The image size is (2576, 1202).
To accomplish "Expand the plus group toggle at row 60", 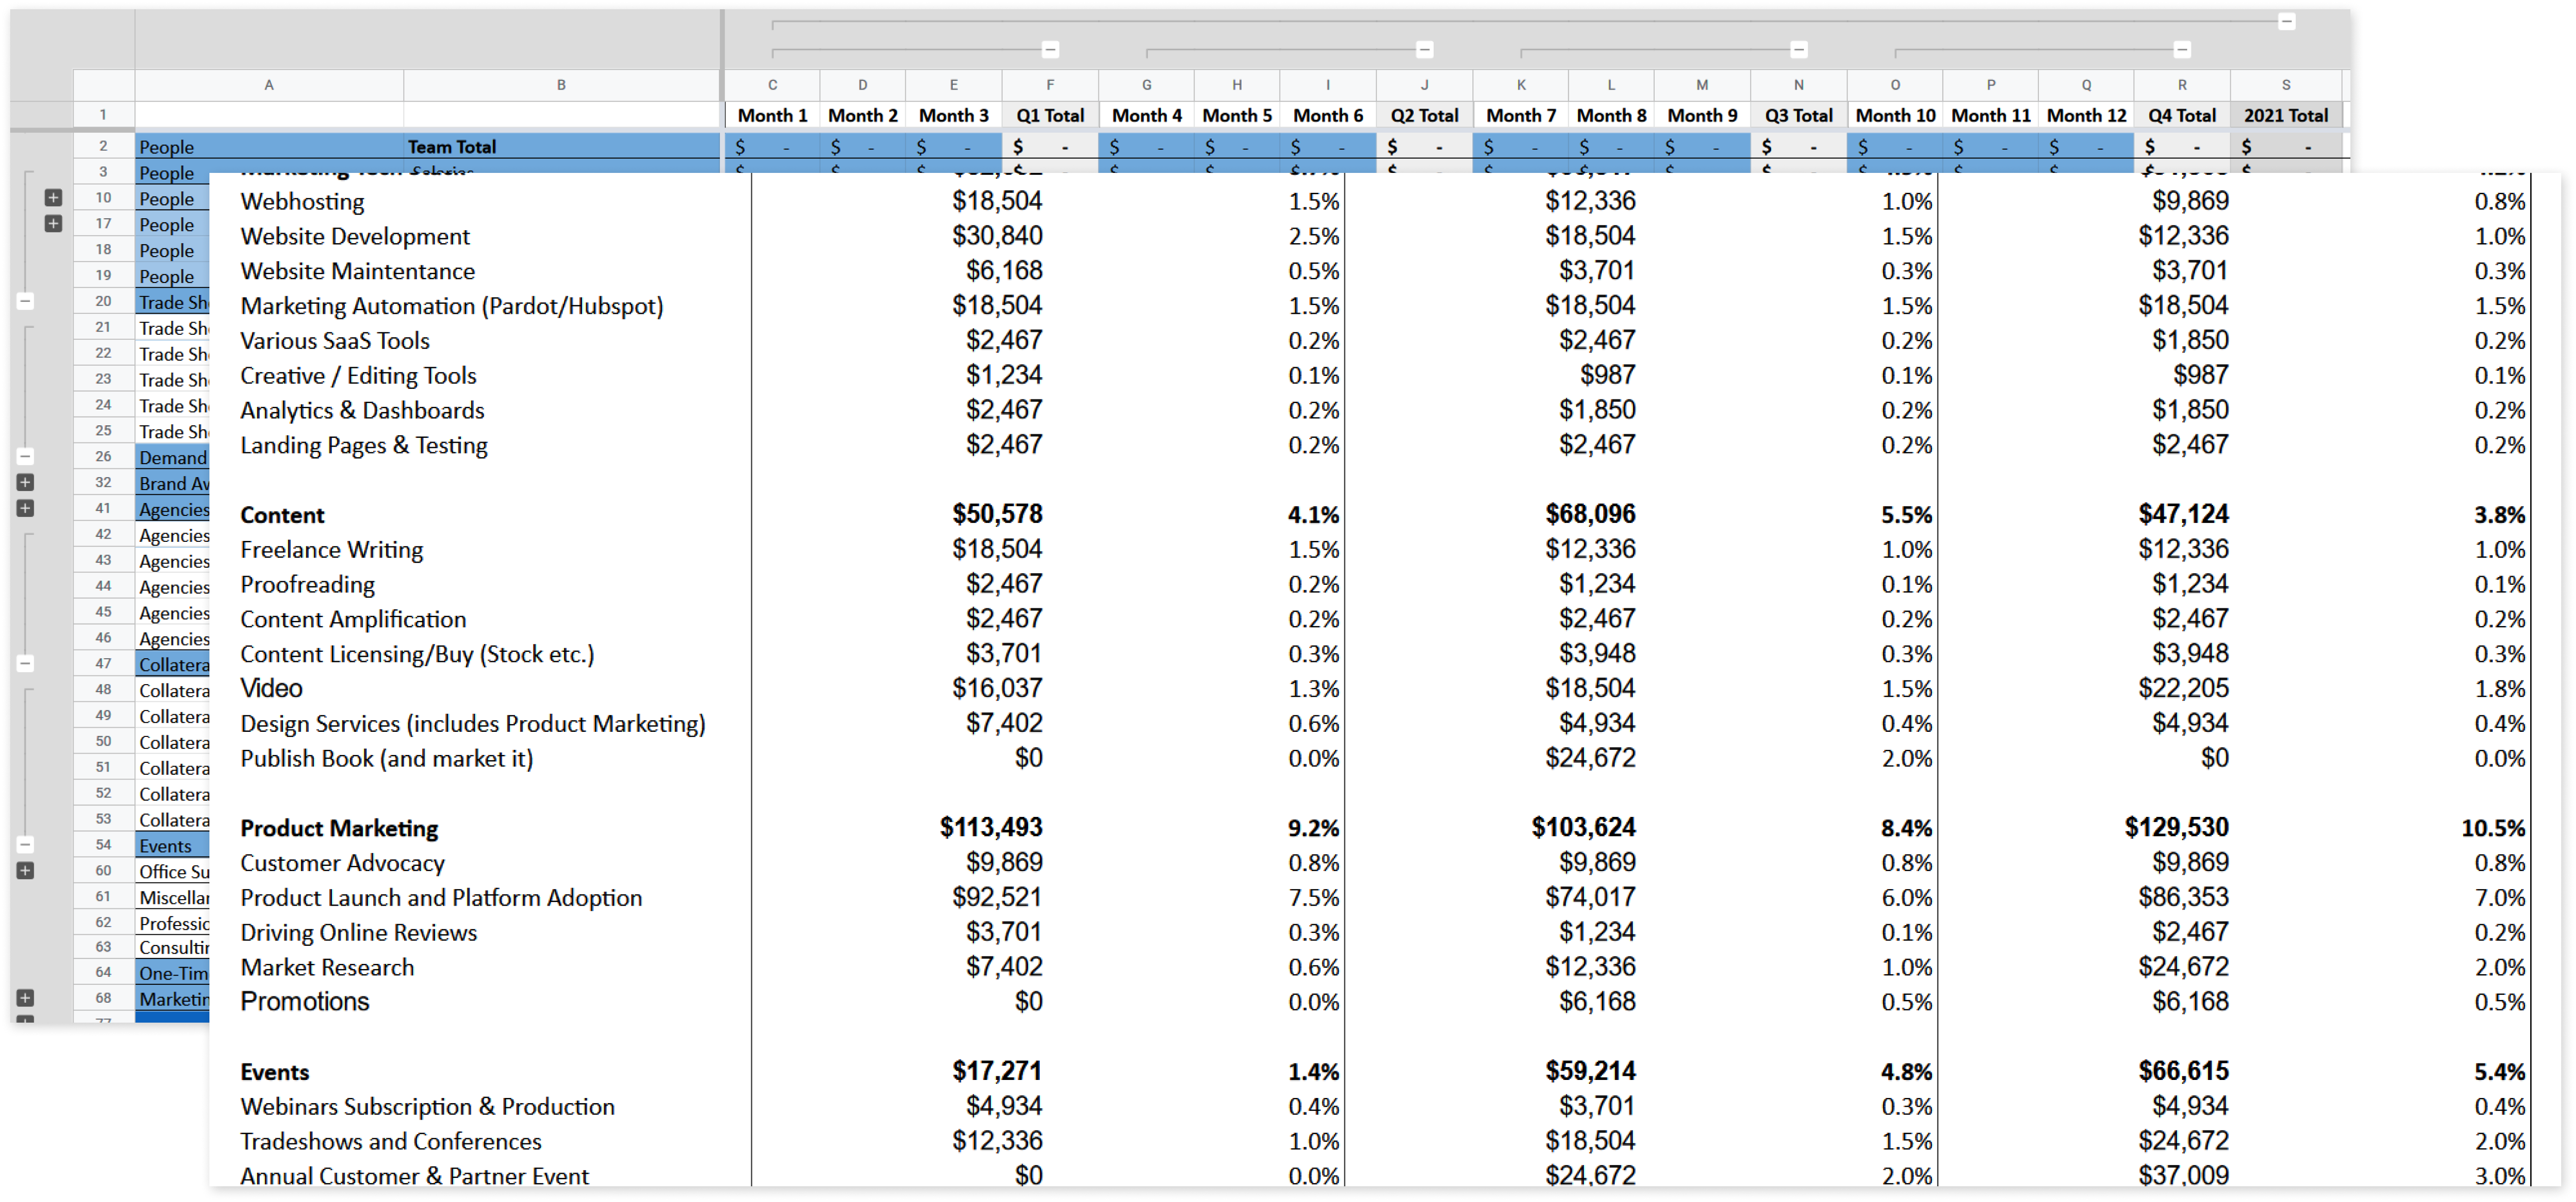I will pyautogui.click(x=25, y=871).
